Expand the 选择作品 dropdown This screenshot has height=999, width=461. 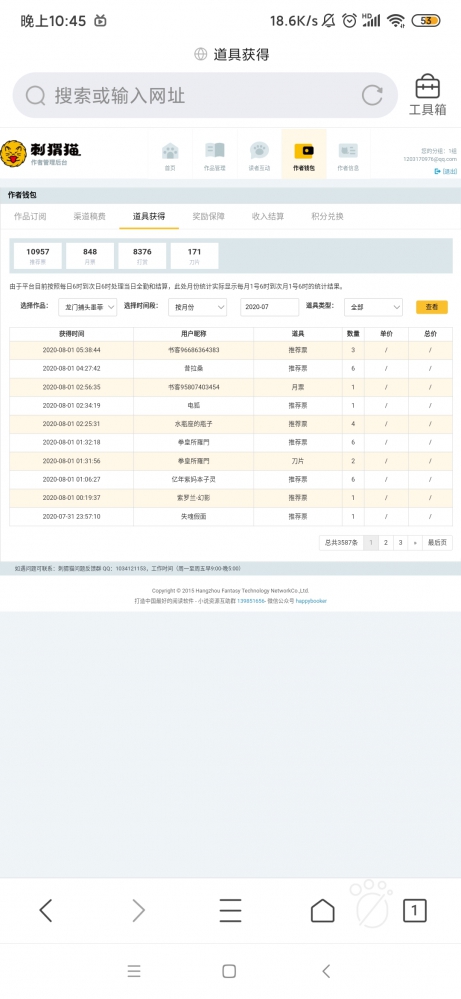pyautogui.click(x=88, y=307)
